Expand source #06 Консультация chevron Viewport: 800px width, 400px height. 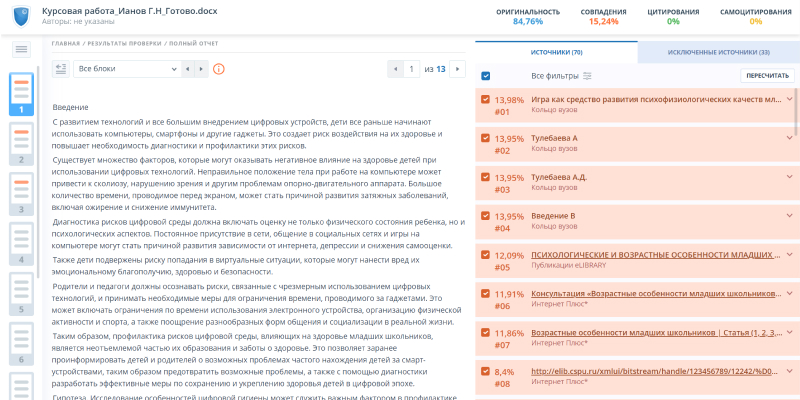[789, 293]
